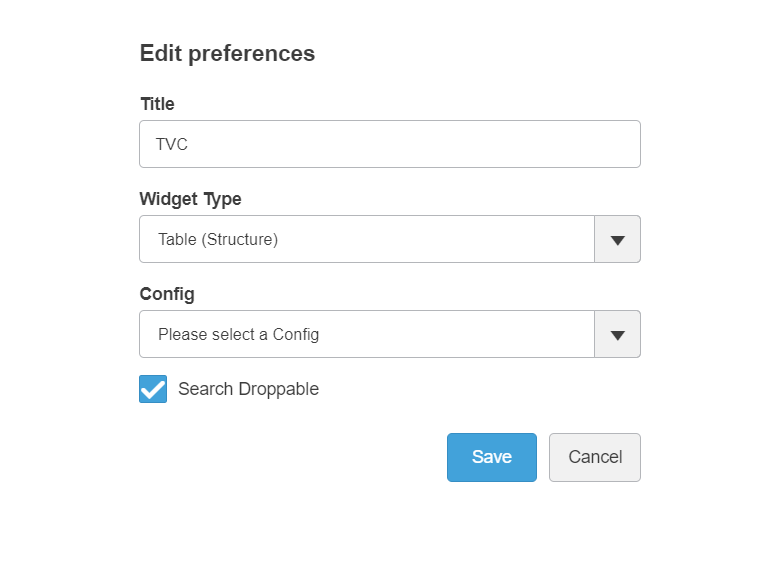Uncheck the Search Droppable checkbox

click(x=153, y=389)
